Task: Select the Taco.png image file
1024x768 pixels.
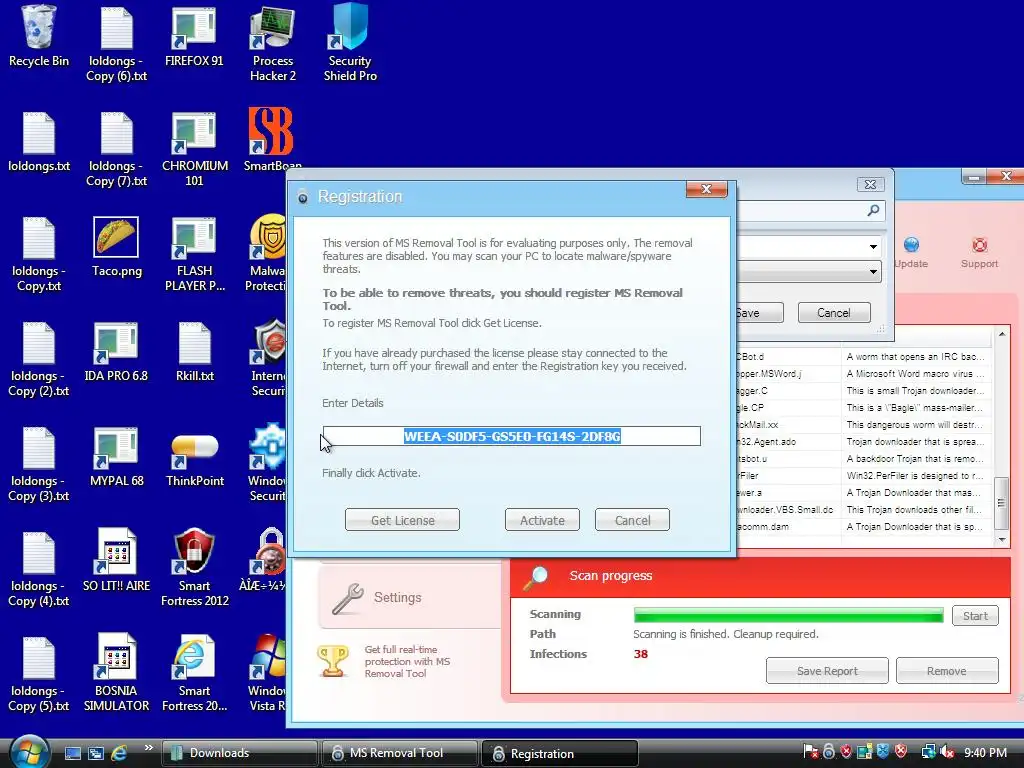Action: 116,247
